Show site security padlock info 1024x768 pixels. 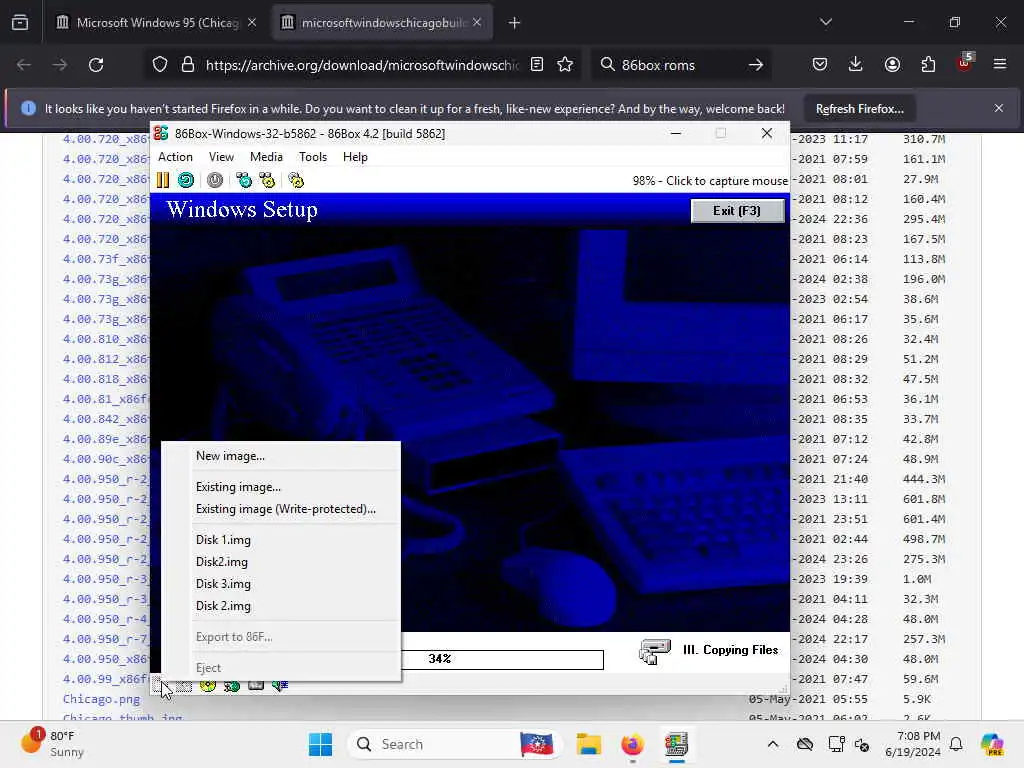click(188, 65)
